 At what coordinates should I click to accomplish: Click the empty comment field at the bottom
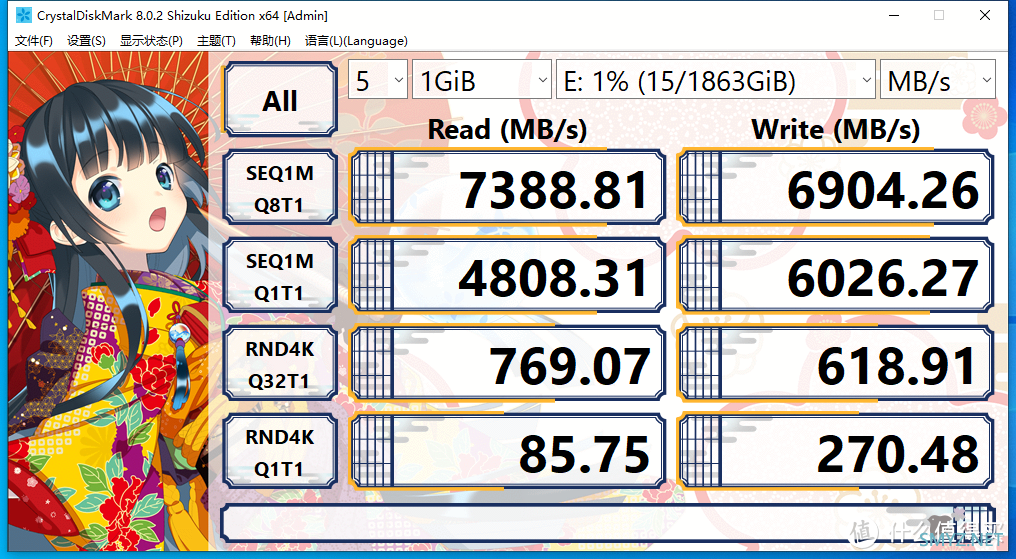pos(608,523)
